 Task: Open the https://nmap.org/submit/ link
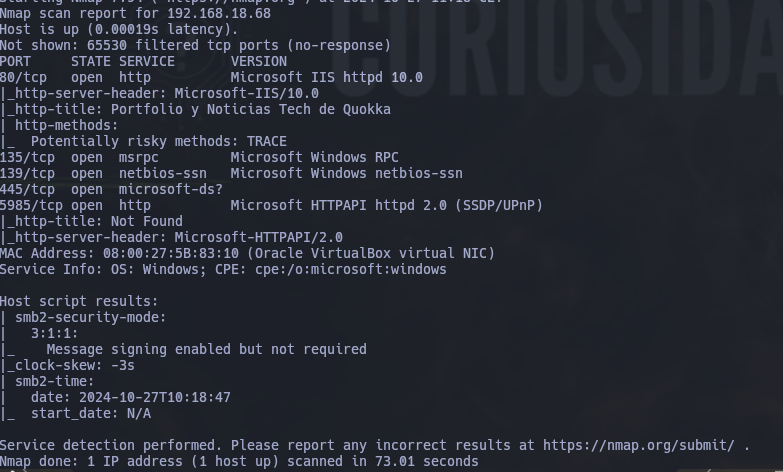tap(639, 445)
